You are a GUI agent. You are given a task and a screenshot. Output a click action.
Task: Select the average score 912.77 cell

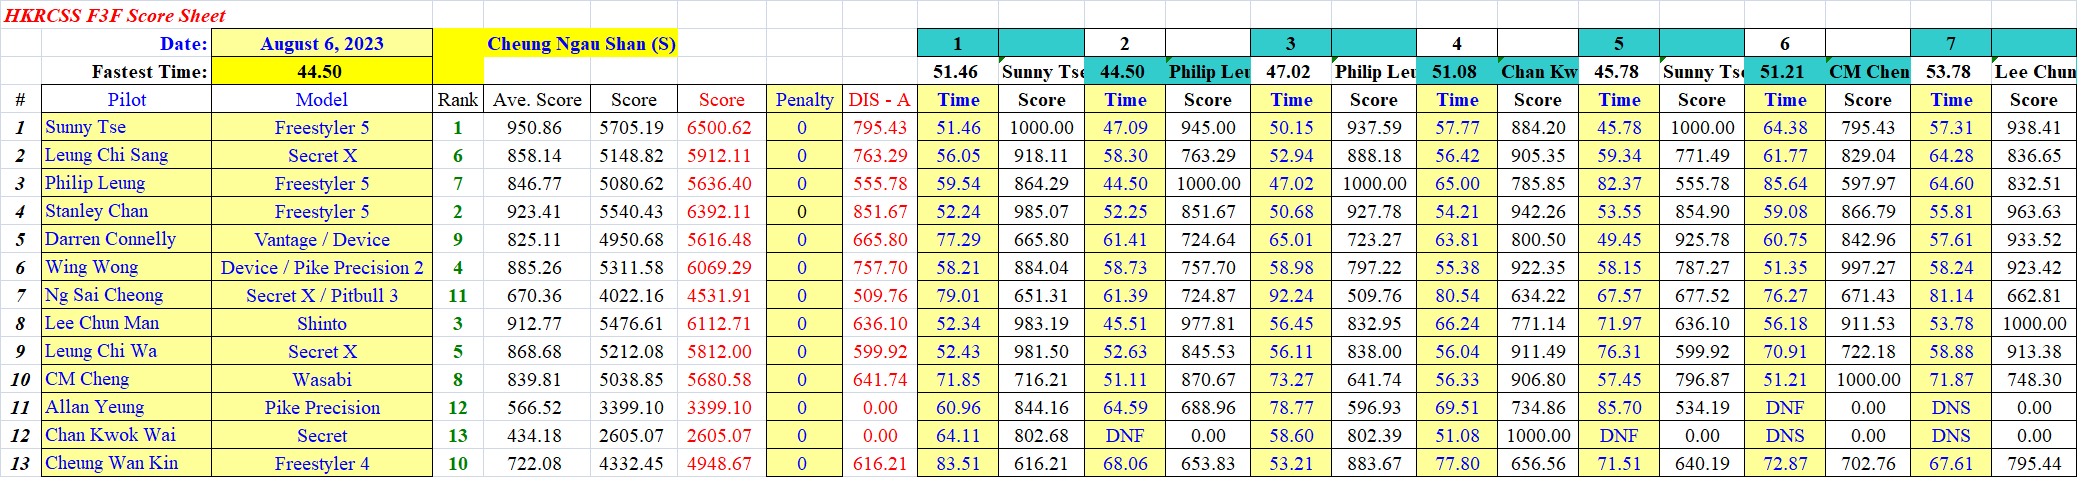tap(537, 323)
